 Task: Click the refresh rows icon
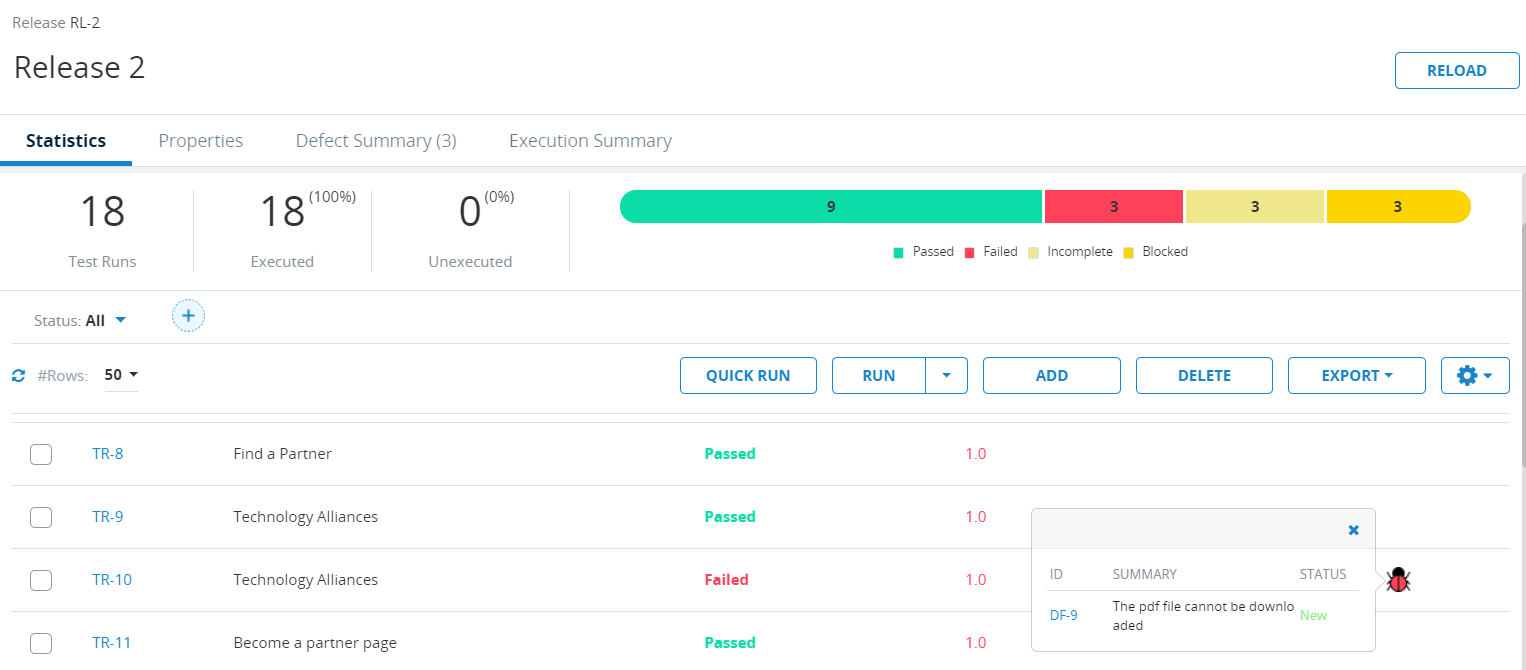[x=18, y=376]
